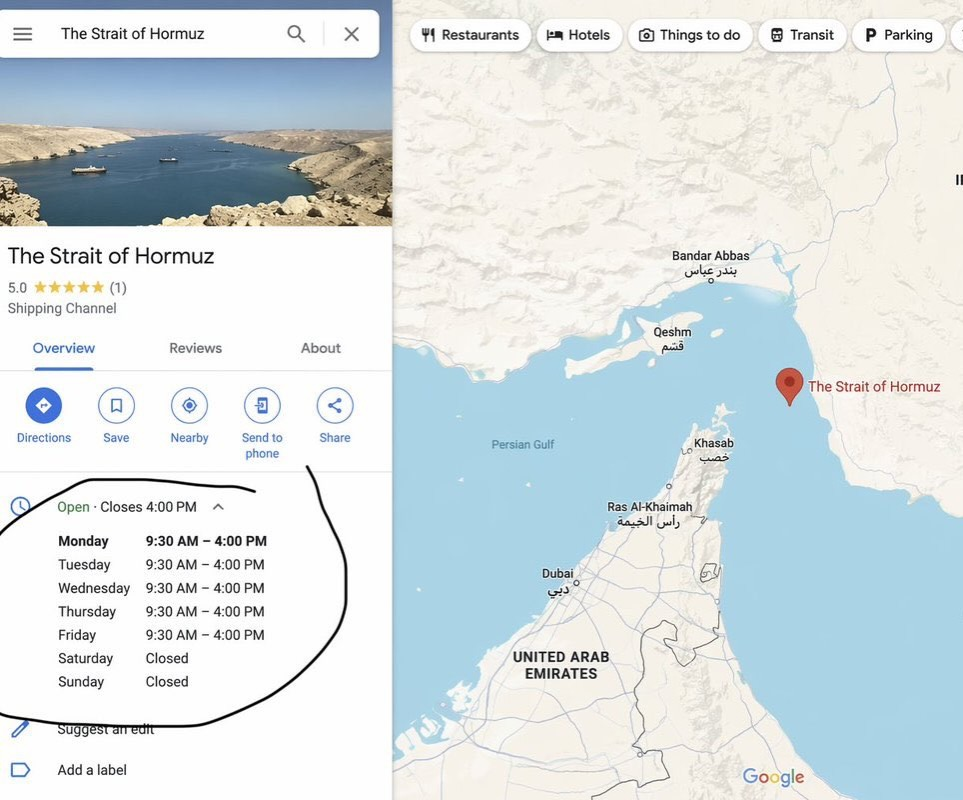Click the Dubai city label
The height and width of the screenshot is (800, 963).
coord(558,581)
